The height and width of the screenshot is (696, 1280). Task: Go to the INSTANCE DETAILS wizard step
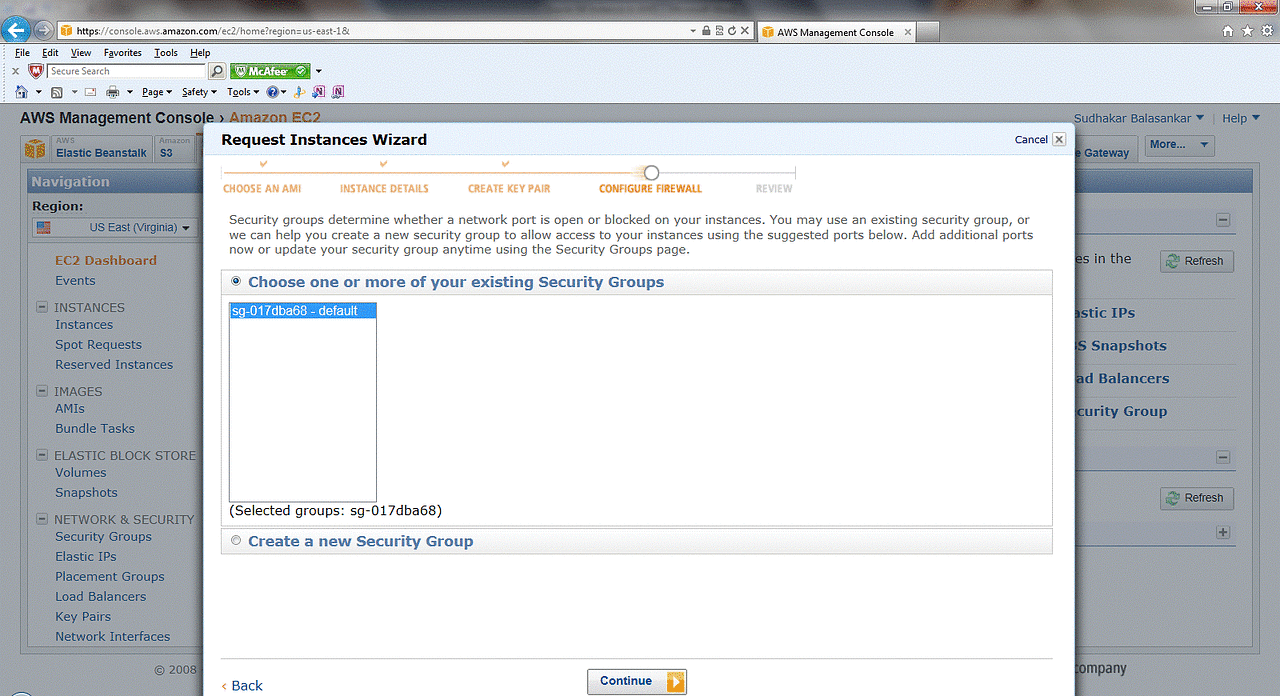point(384,188)
